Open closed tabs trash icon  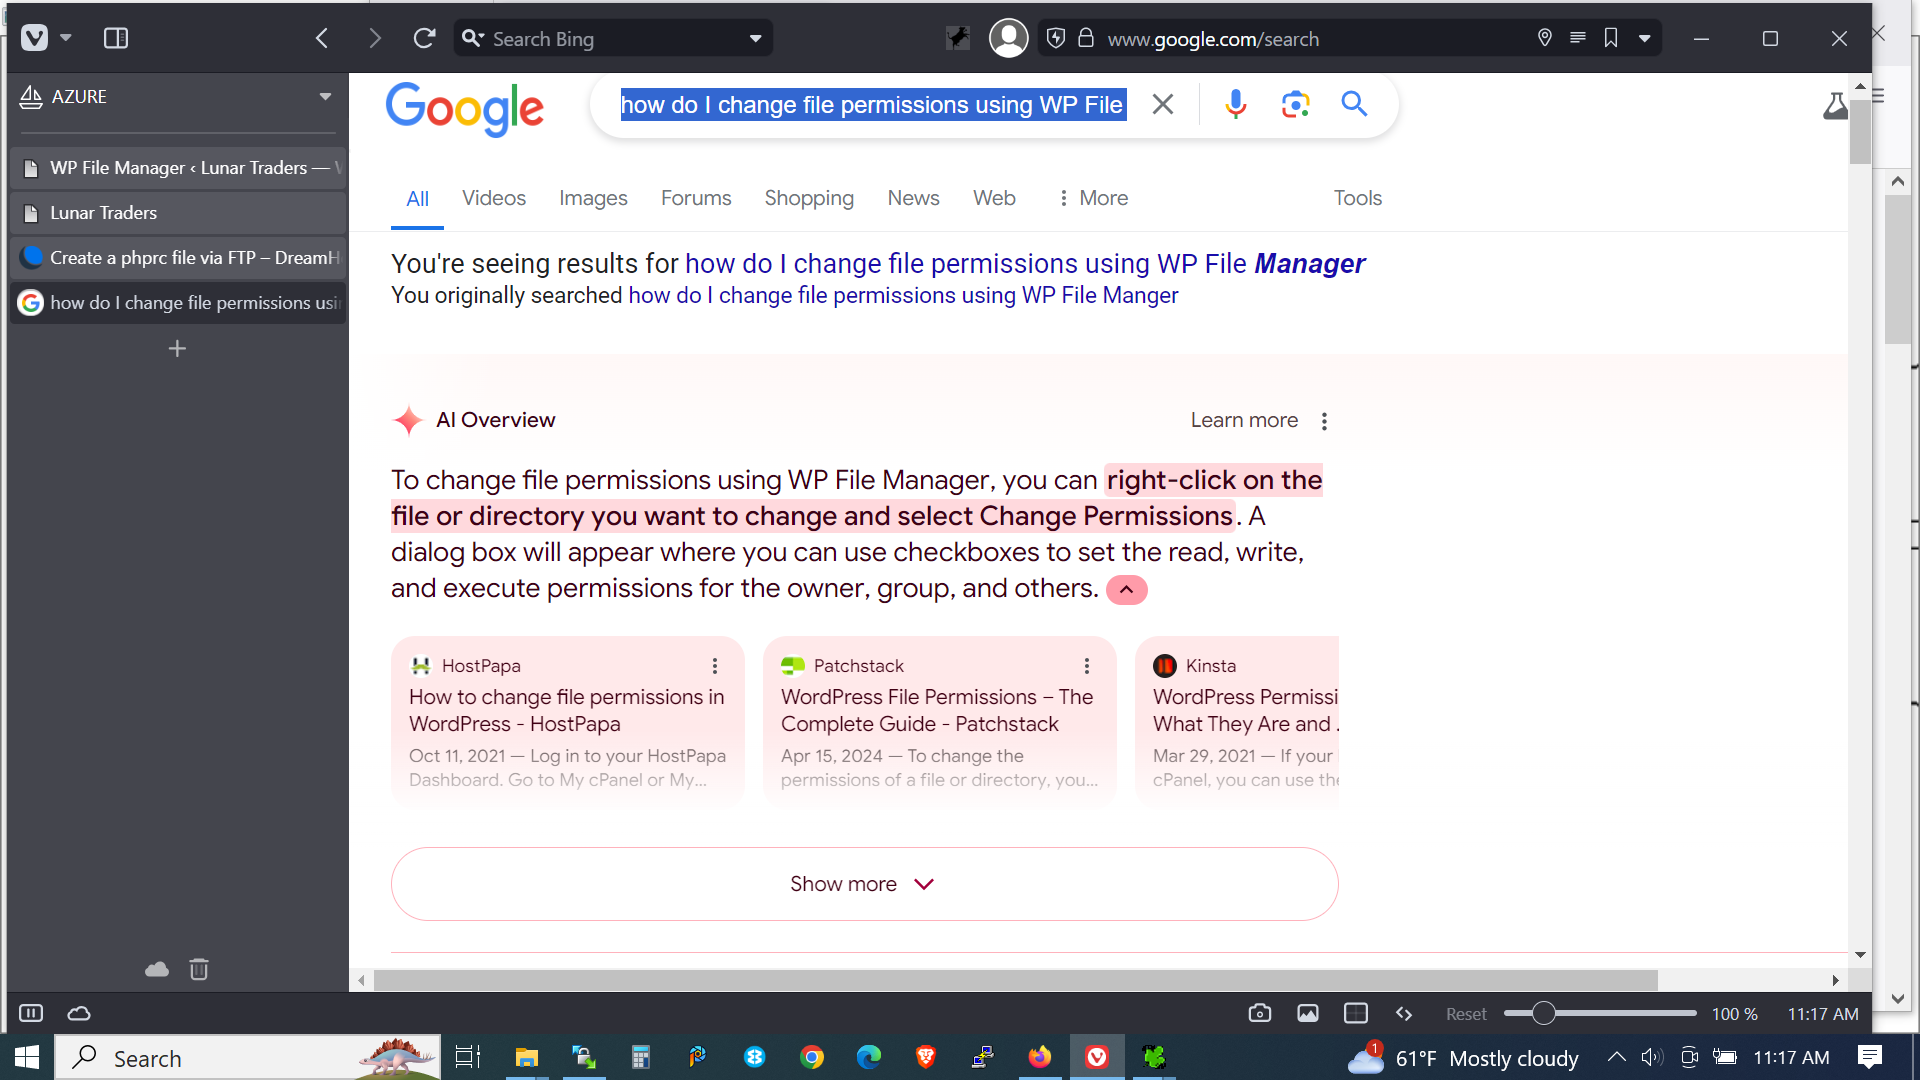199,969
